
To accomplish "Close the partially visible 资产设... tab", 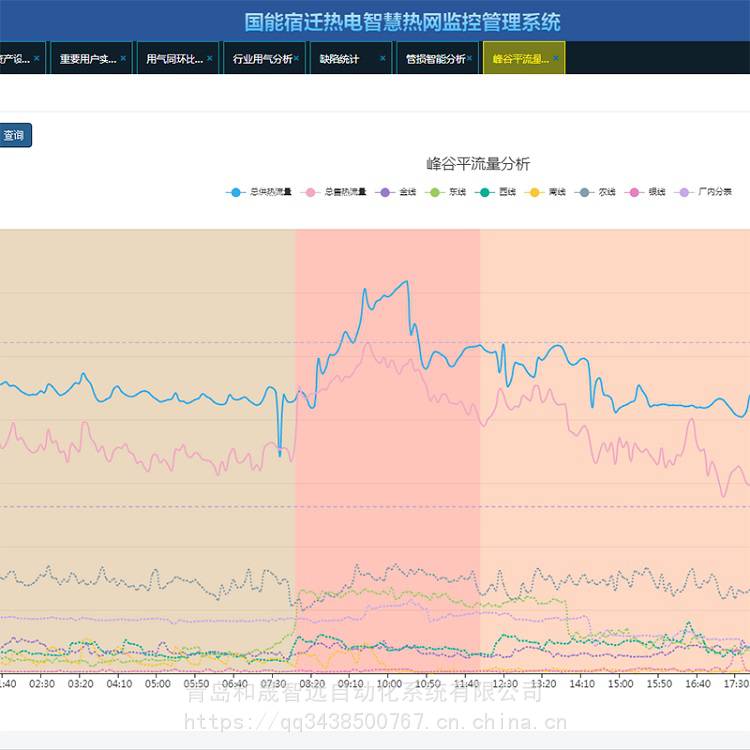I will (37, 58).
